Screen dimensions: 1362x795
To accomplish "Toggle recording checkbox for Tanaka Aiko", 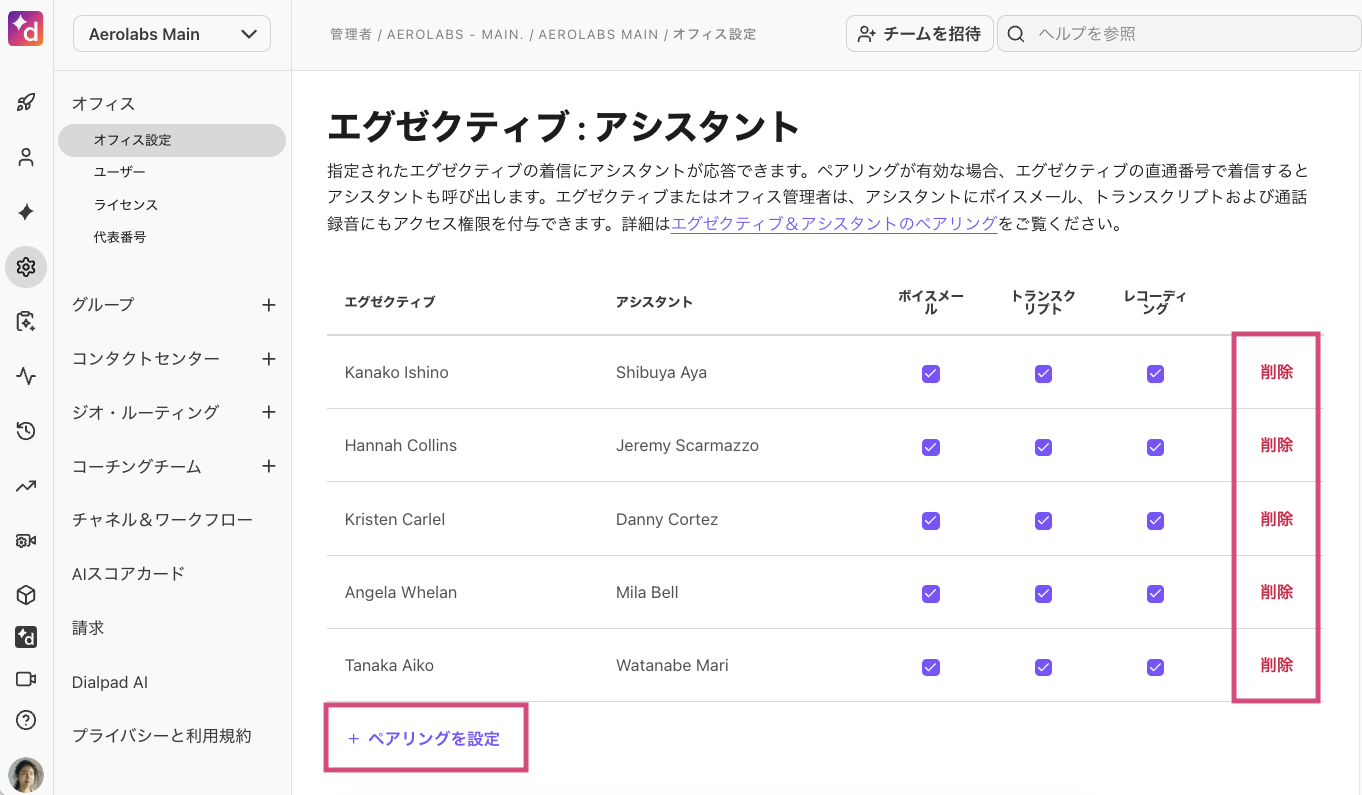I will (x=1155, y=667).
